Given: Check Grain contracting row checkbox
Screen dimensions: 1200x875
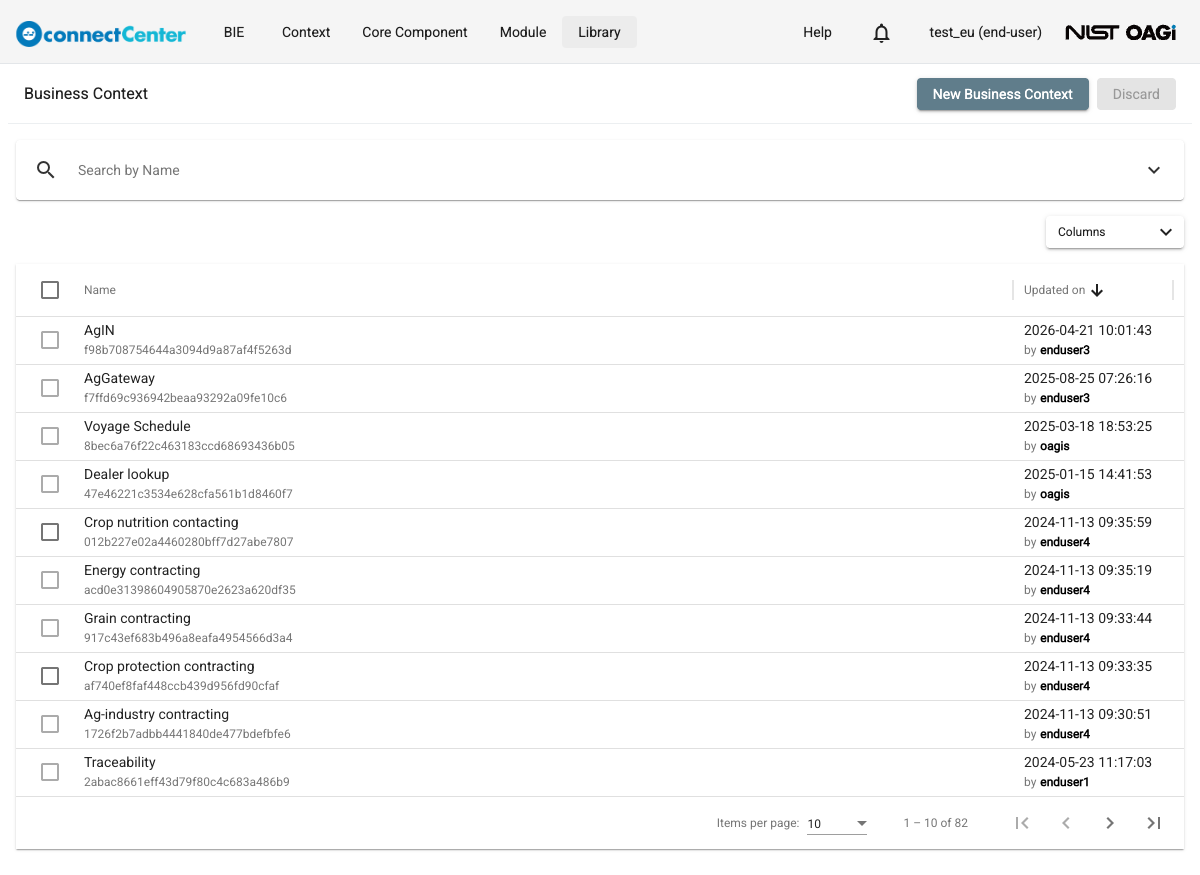Looking at the screenshot, I should (x=50, y=628).
